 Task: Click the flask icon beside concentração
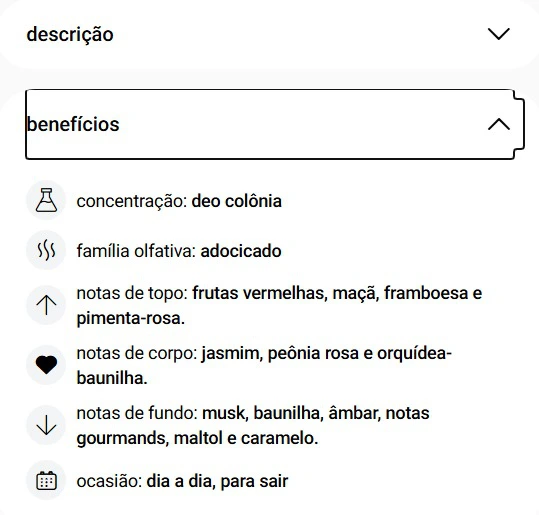click(x=46, y=200)
